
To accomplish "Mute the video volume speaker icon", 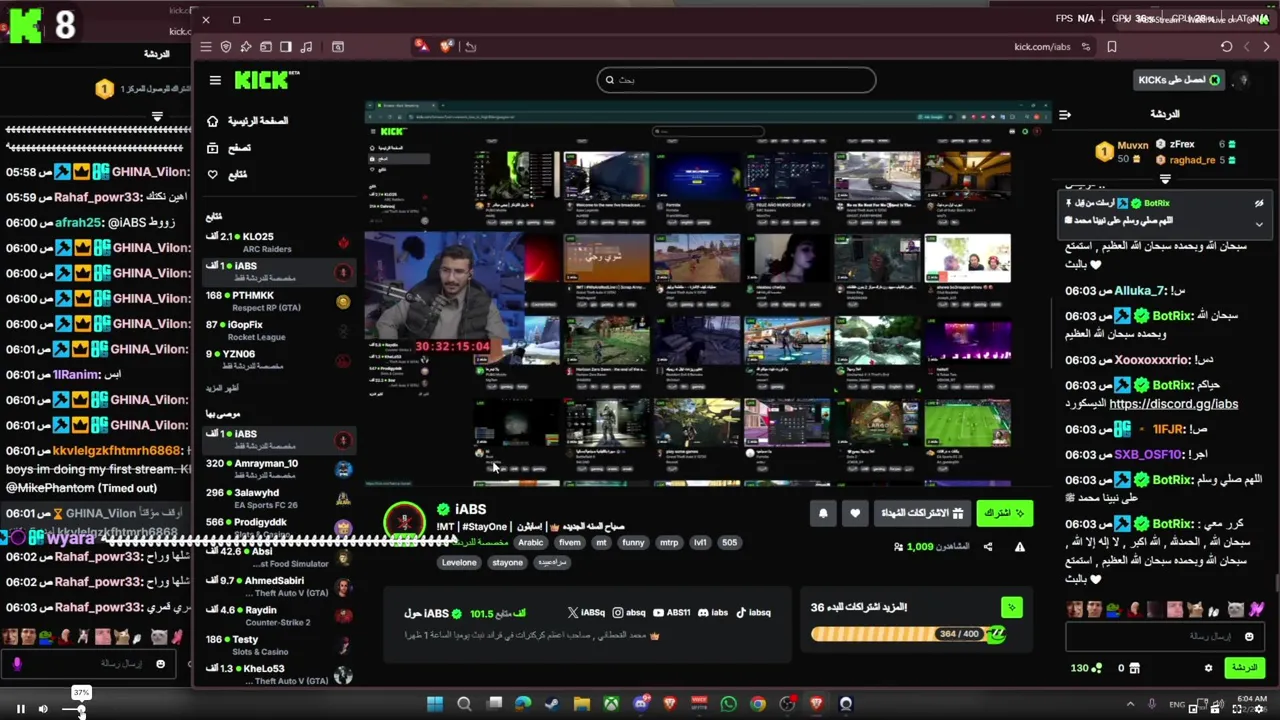I will coord(43,710).
